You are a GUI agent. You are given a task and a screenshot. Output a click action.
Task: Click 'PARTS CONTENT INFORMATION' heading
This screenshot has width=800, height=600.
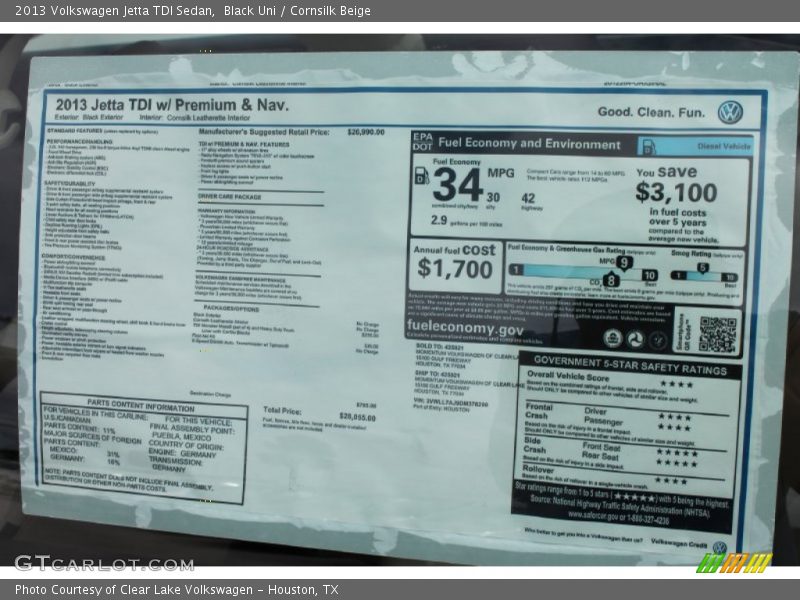tap(141, 405)
